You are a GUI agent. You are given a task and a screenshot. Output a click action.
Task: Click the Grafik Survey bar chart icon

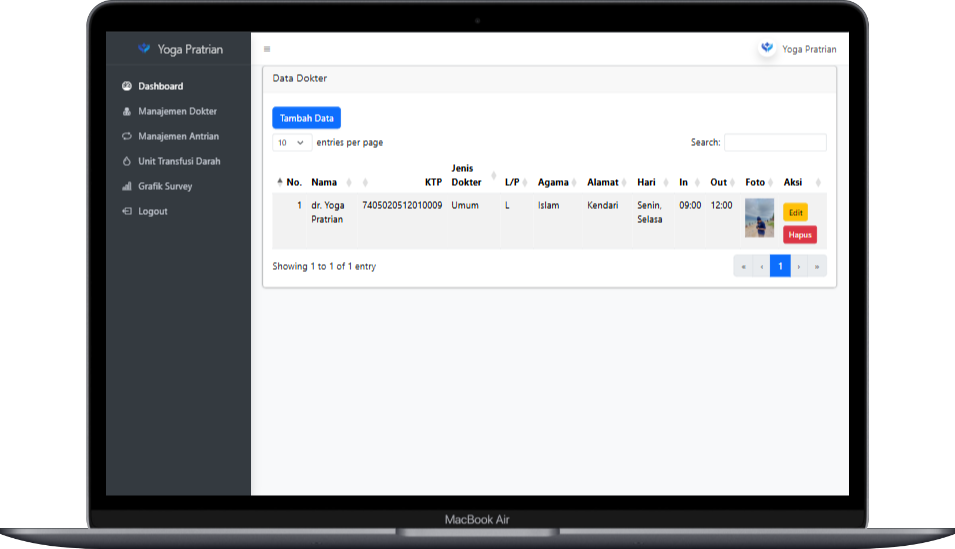click(127, 186)
